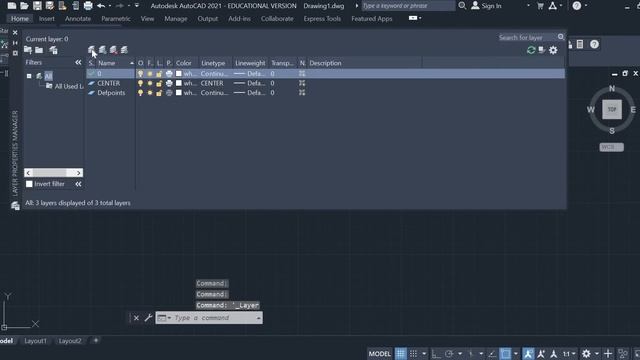
Task: Toggle layer 0 on/off light bulb
Action: 140,73
